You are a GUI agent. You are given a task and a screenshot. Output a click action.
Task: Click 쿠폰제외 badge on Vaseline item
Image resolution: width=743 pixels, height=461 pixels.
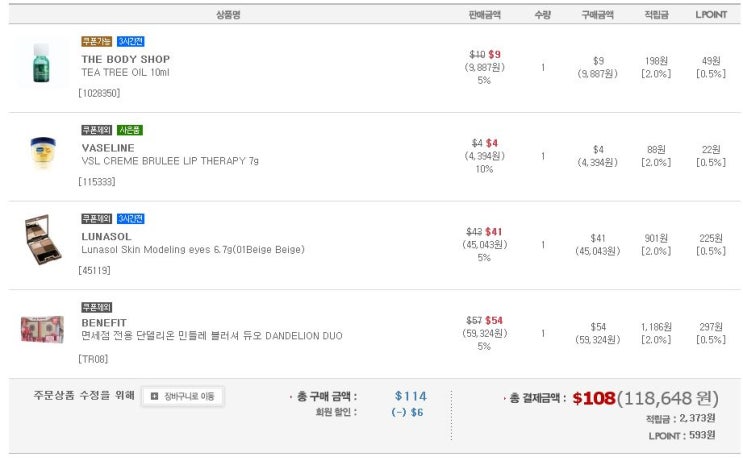tap(97, 130)
